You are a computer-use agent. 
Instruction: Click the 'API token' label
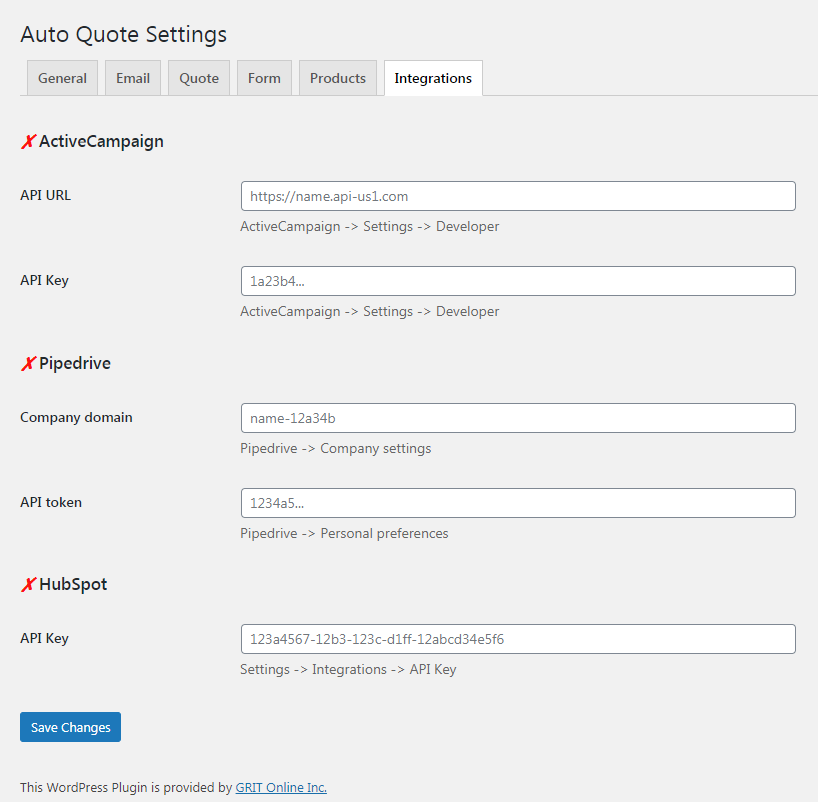[x=51, y=502]
